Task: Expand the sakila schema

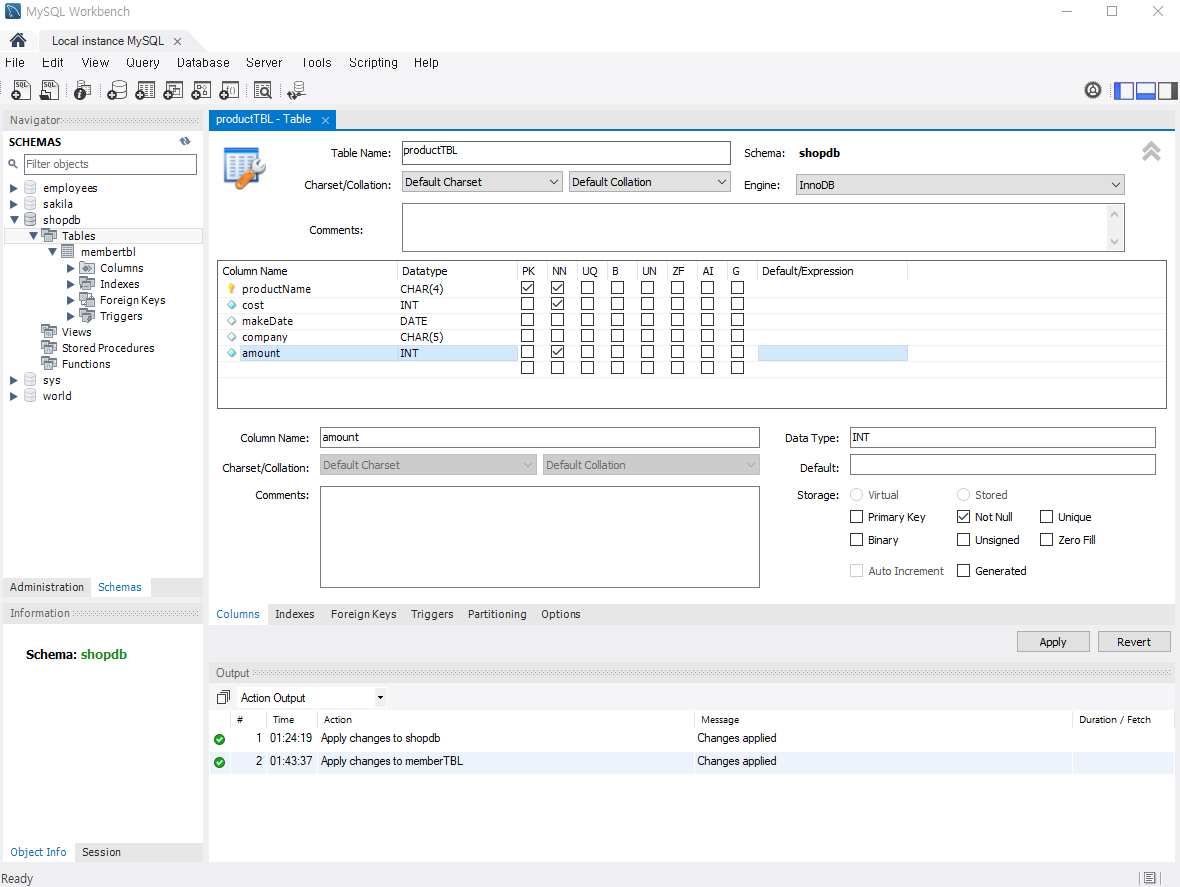Action: 14,204
